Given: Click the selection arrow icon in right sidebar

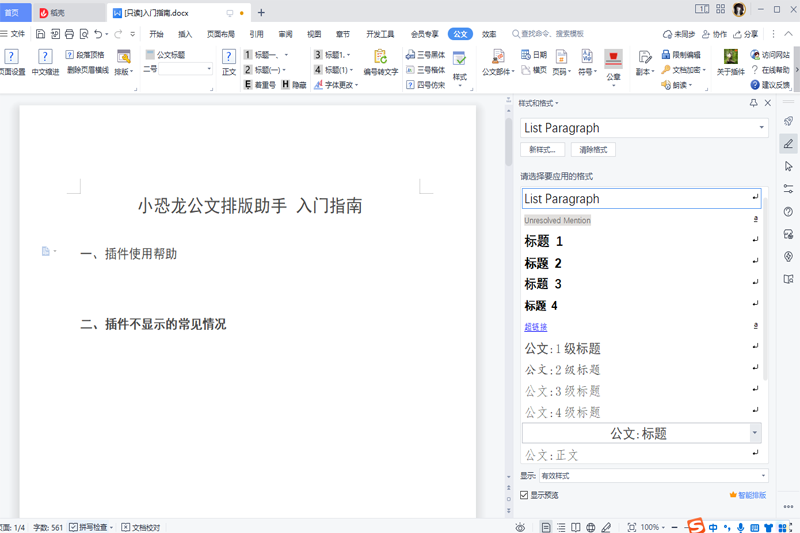Looking at the screenshot, I should [788, 166].
